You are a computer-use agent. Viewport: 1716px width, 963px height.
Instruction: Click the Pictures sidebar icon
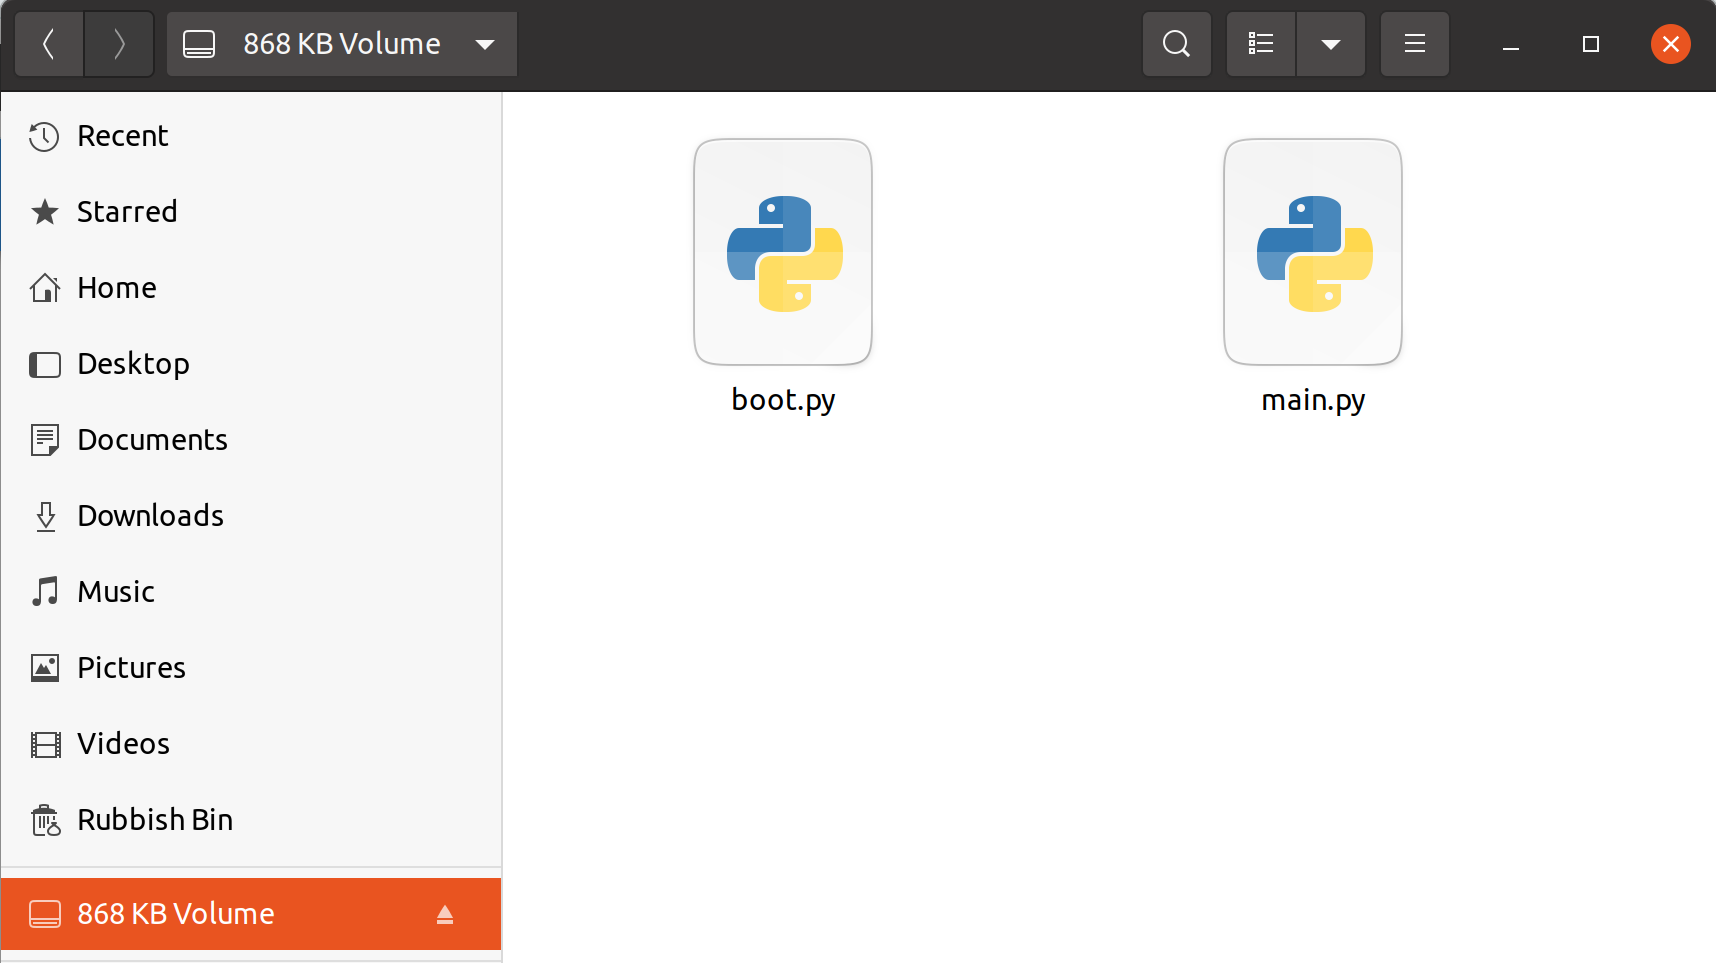pyautogui.click(x=45, y=668)
